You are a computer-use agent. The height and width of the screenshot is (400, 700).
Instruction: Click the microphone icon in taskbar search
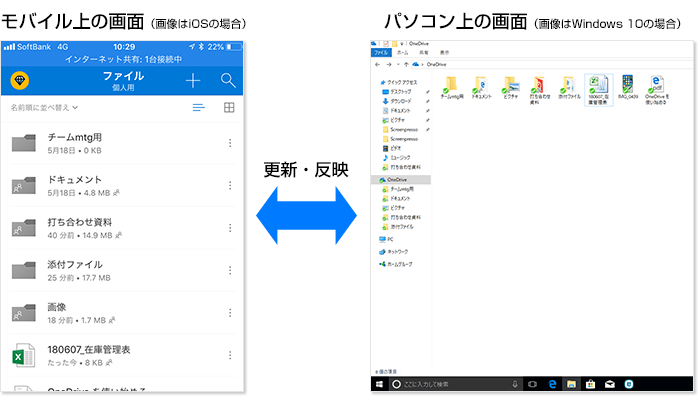coord(515,384)
